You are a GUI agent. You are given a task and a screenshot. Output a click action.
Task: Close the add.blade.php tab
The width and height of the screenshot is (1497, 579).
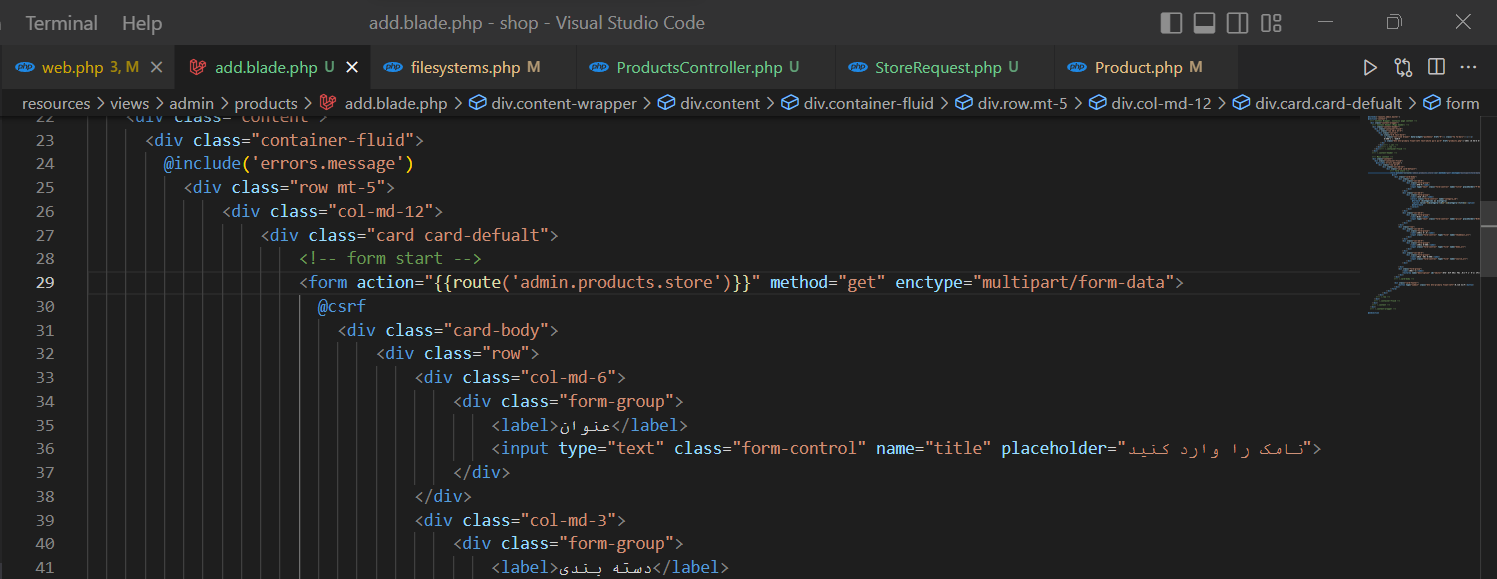[x=352, y=68]
